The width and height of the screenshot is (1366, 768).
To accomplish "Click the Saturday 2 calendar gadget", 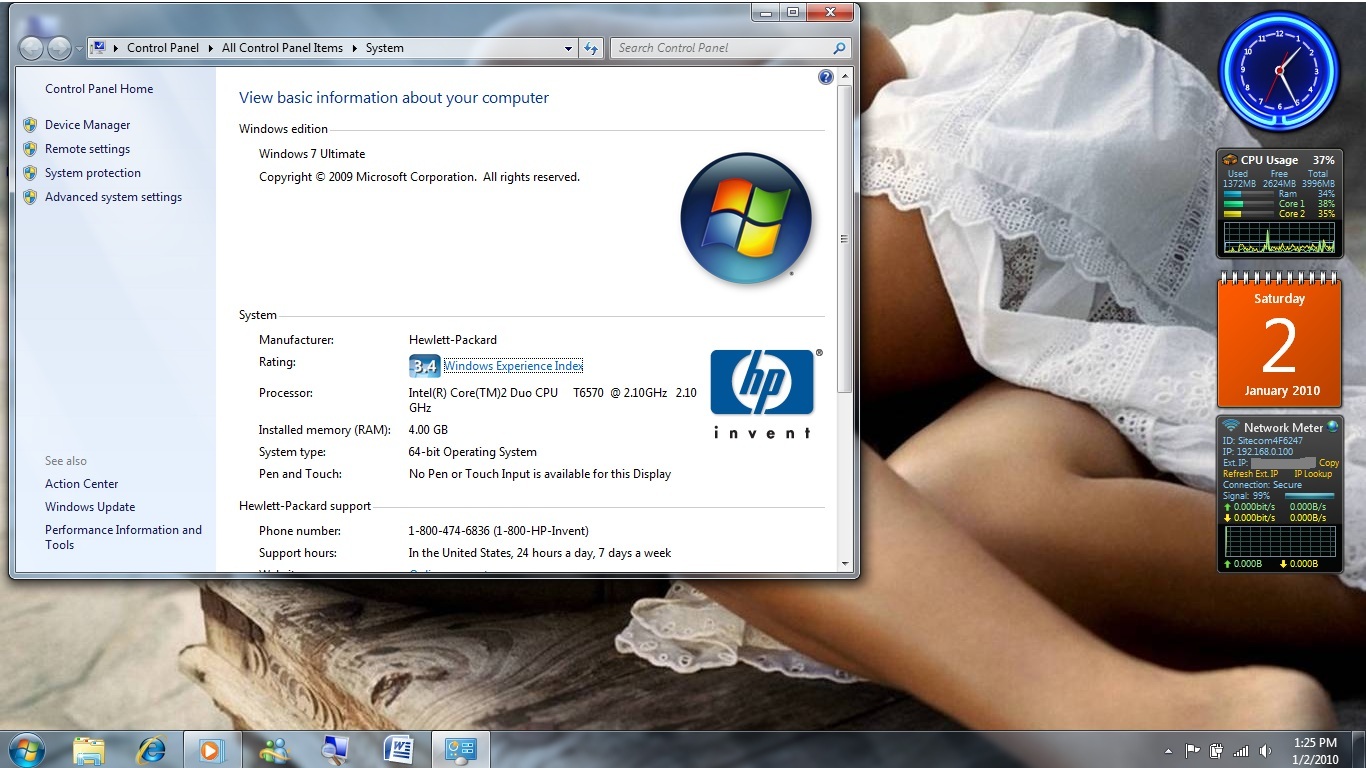I will pos(1279,341).
